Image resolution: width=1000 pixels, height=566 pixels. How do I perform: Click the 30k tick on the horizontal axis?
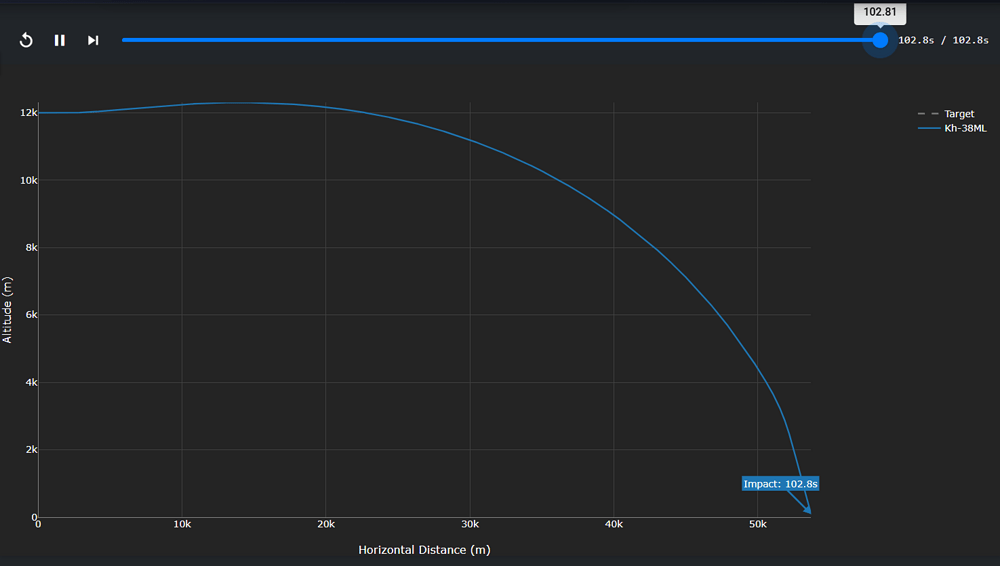click(x=470, y=525)
